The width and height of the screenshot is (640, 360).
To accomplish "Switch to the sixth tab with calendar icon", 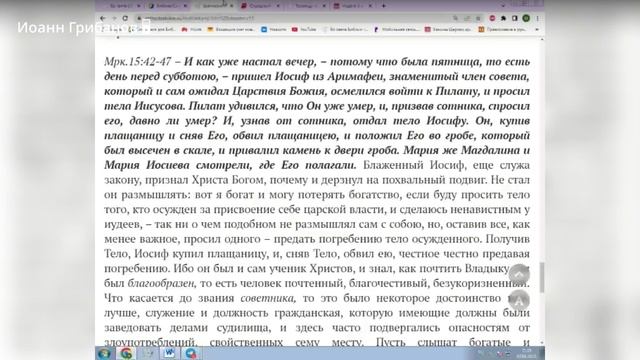I will coord(353,6).
